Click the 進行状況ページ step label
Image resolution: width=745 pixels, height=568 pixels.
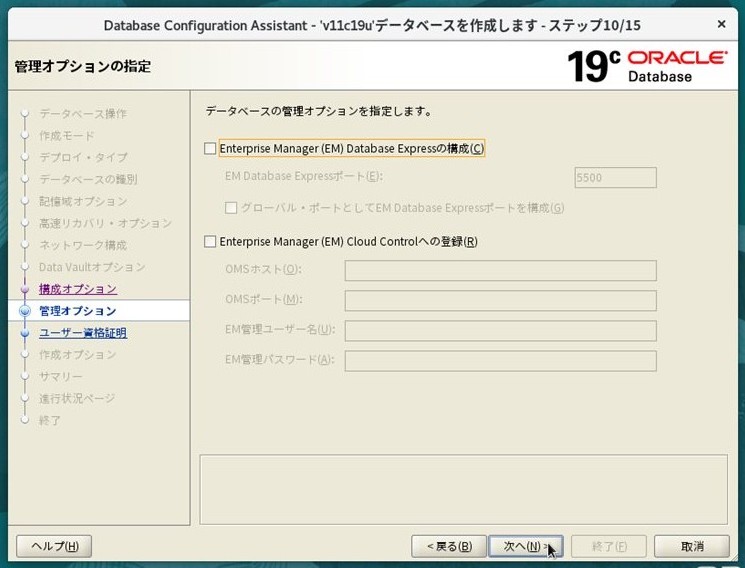(77, 398)
